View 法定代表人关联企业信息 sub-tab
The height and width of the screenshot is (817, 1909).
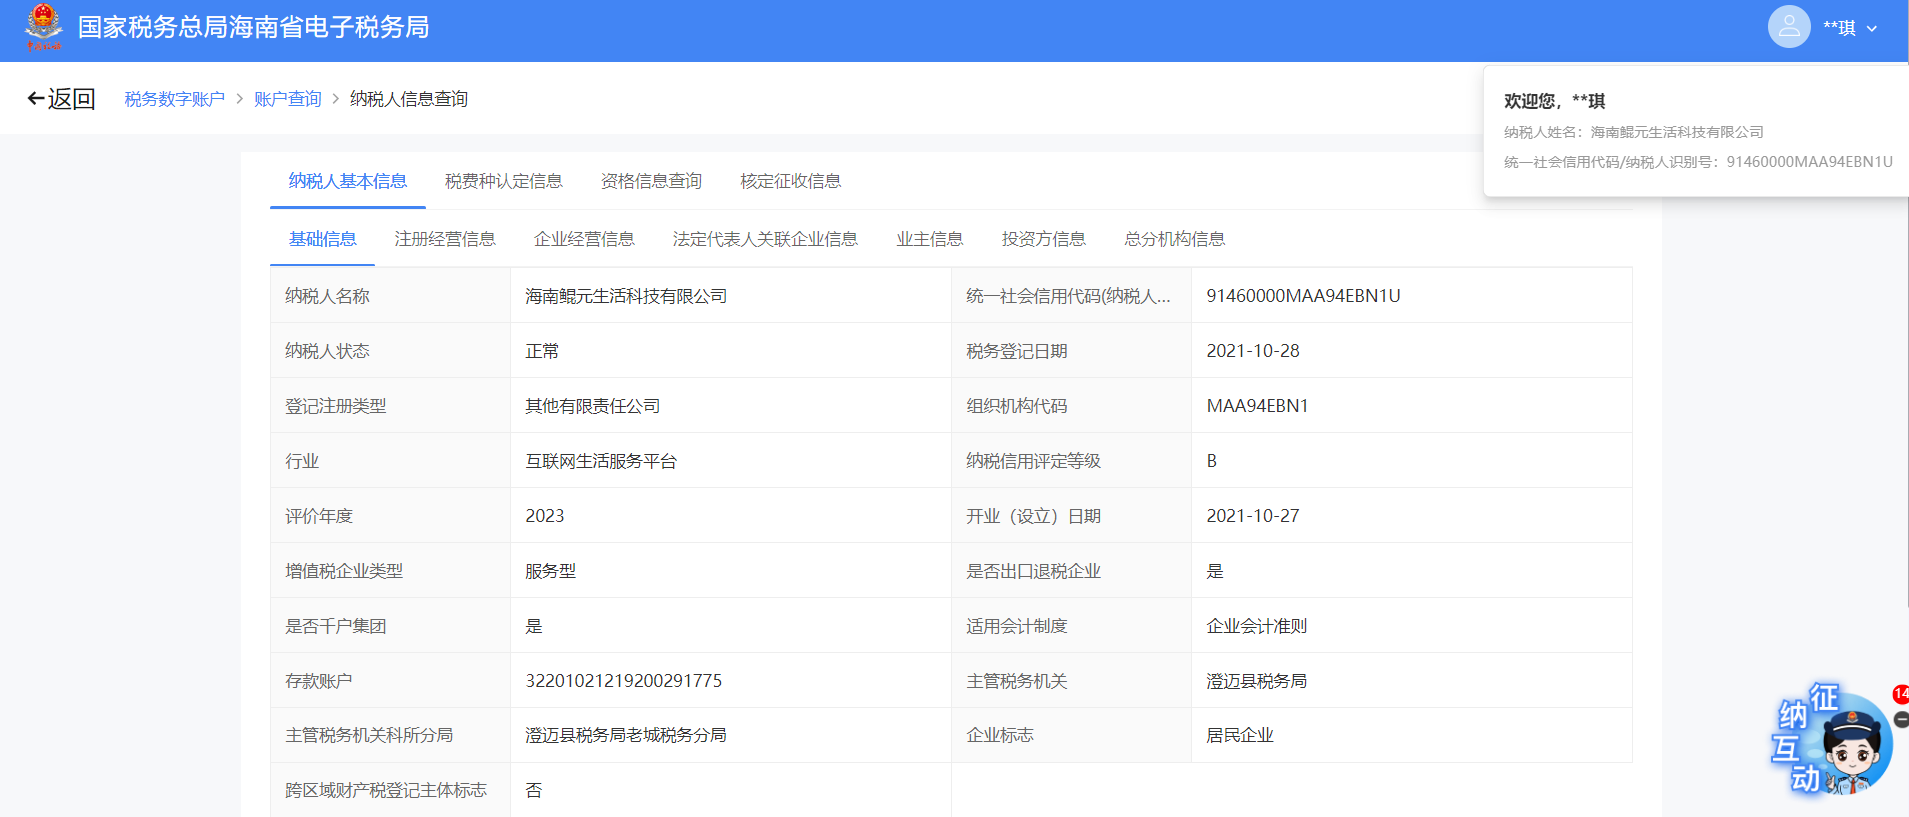pyautogui.click(x=765, y=239)
